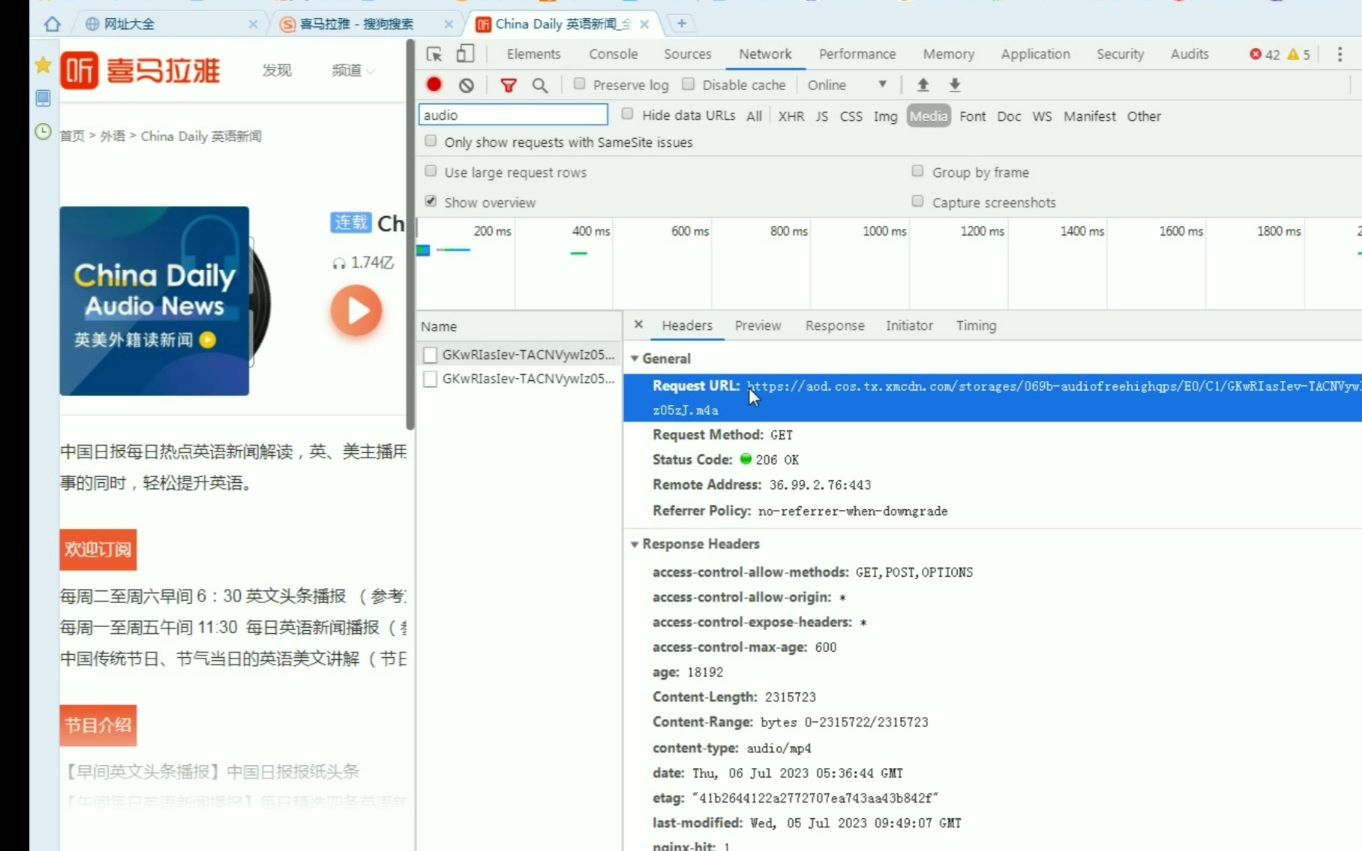This screenshot has width=1362, height=851.
Task: Click the browser home icon
Action: [52, 24]
